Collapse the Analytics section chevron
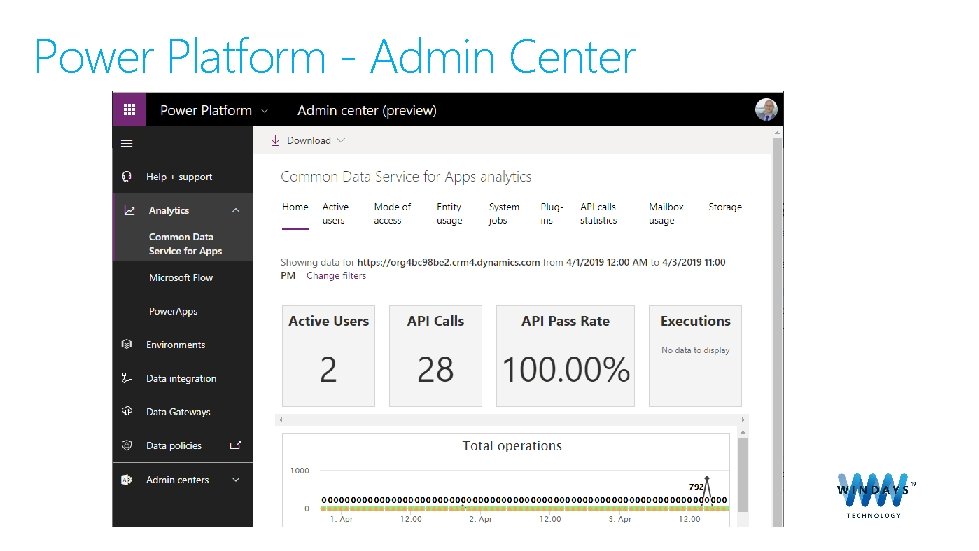 click(x=235, y=211)
